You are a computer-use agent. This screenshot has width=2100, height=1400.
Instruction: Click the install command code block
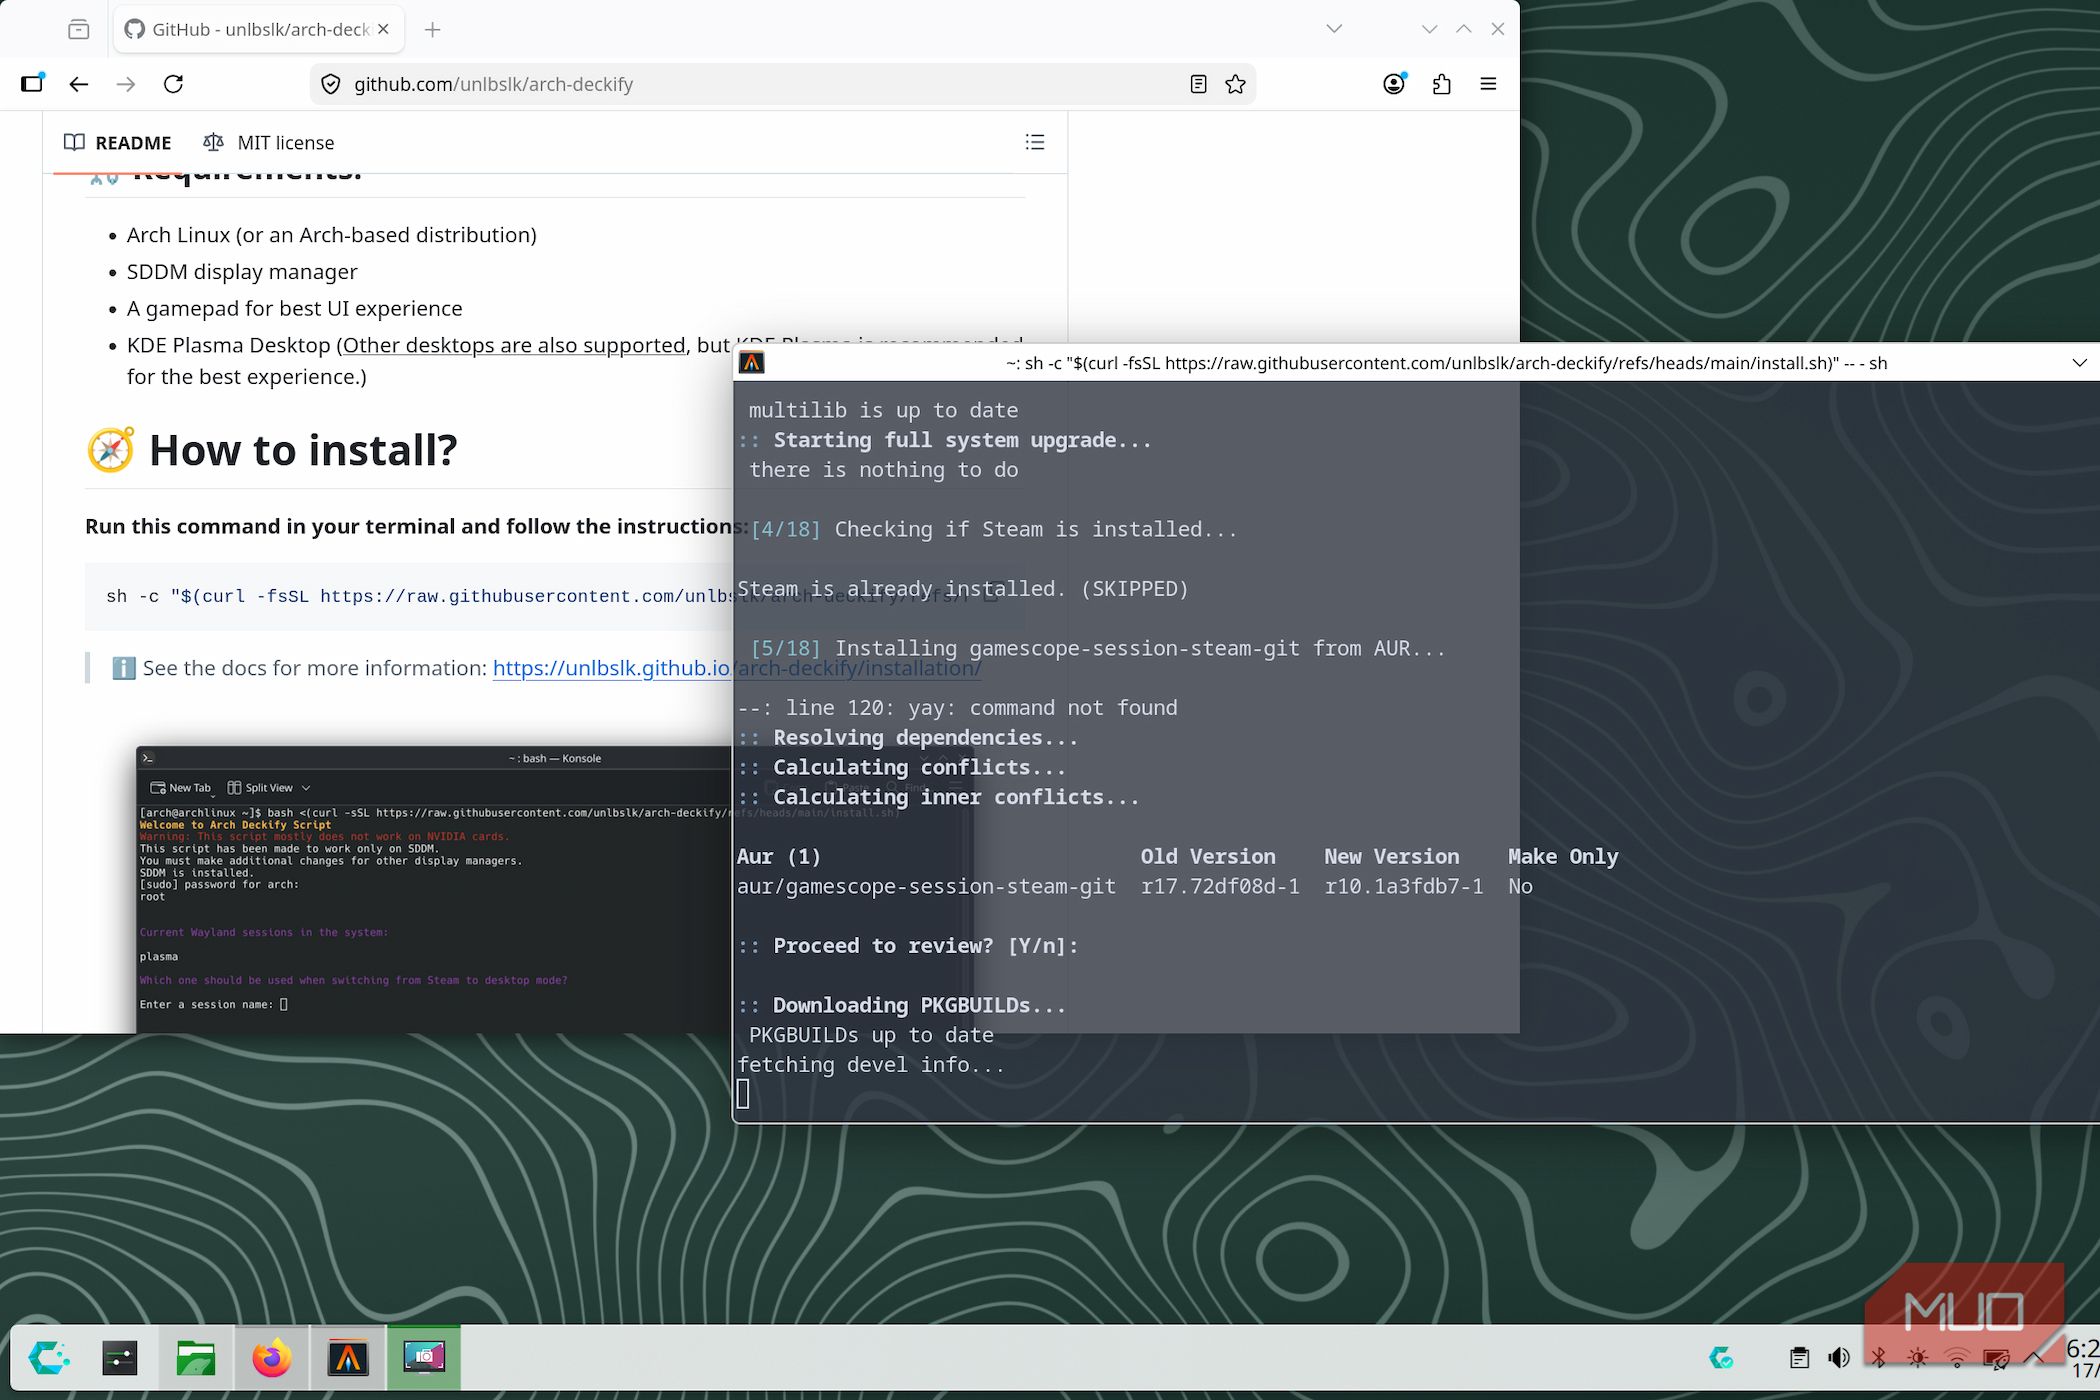(410, 596)
